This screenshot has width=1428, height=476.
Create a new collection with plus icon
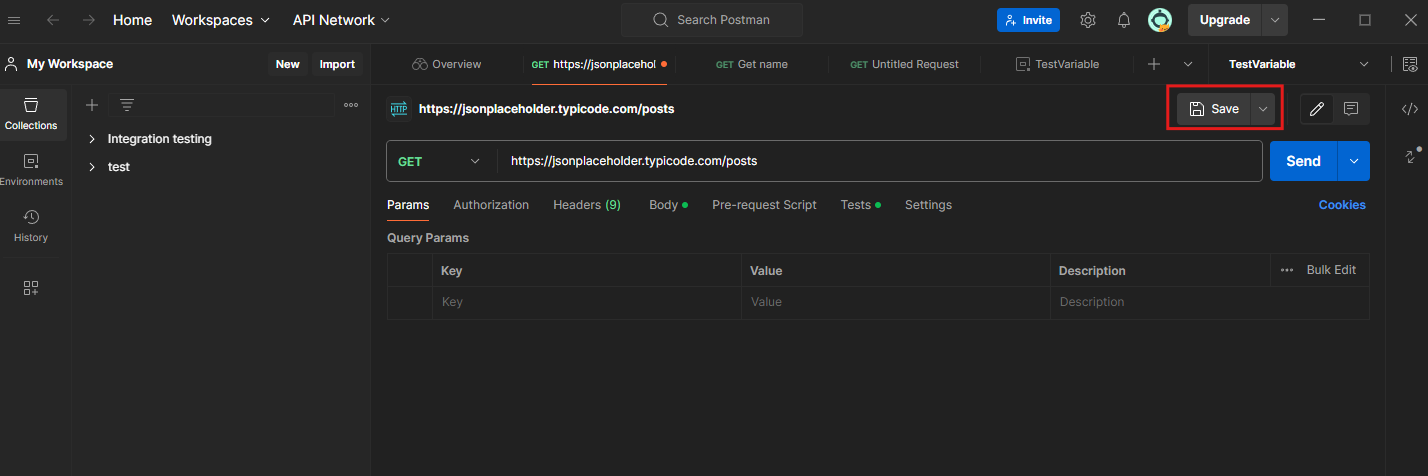[92, 105]
